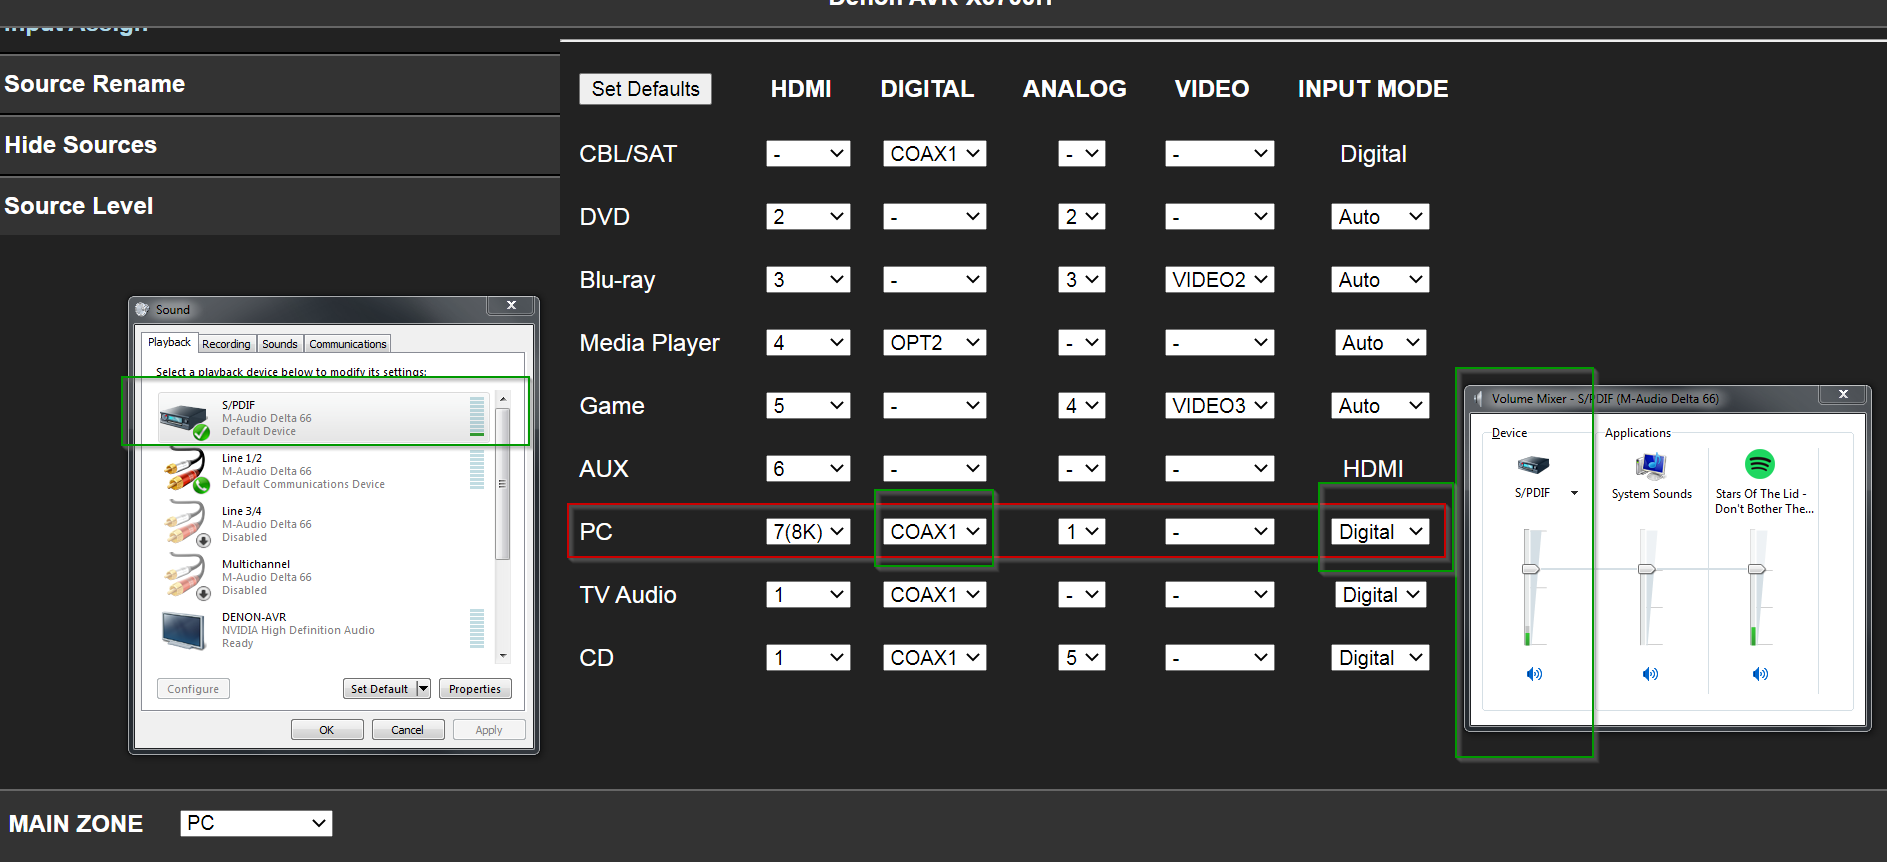The image size is (1887, 862).
Task: Open Properties for the selected playback device
Action: 475,689
